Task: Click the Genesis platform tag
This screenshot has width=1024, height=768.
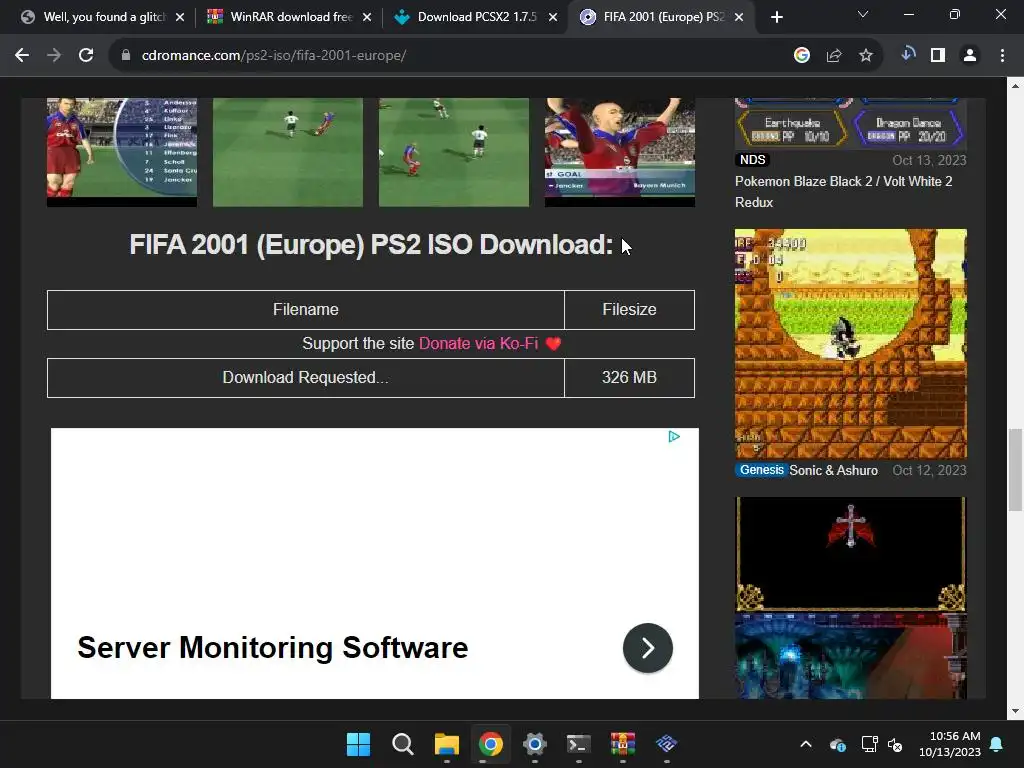Action: point(761,470)
